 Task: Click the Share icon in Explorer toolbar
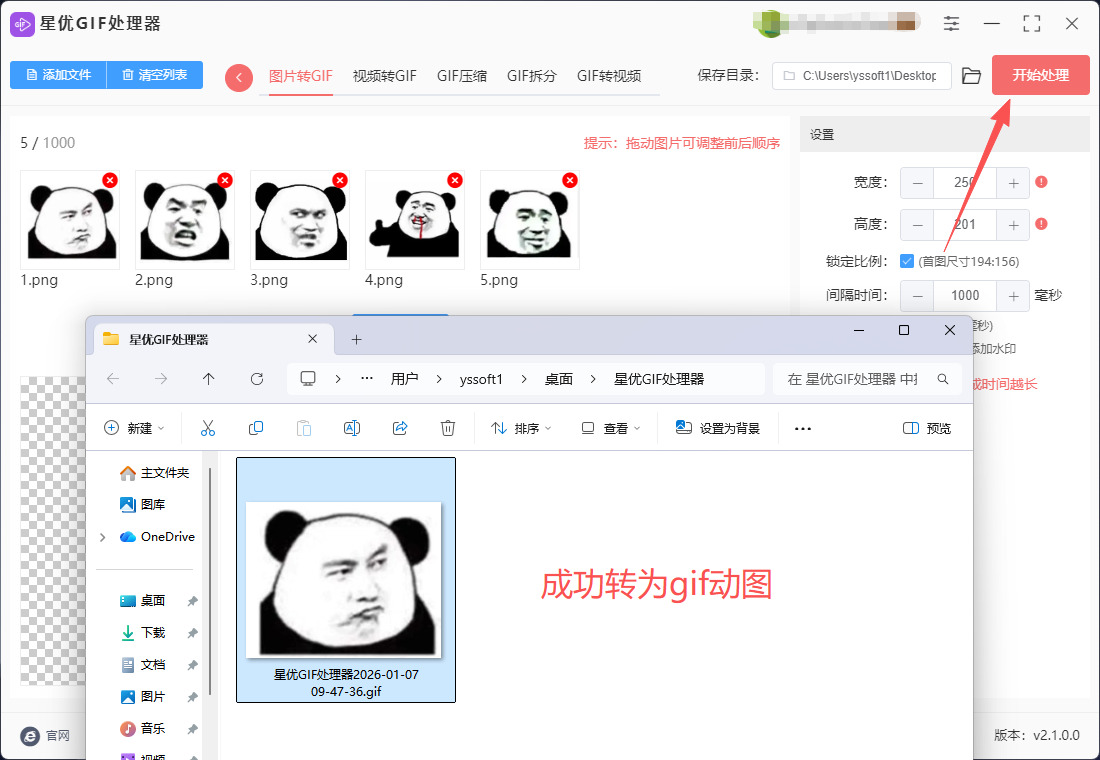[x=400, y=428]
